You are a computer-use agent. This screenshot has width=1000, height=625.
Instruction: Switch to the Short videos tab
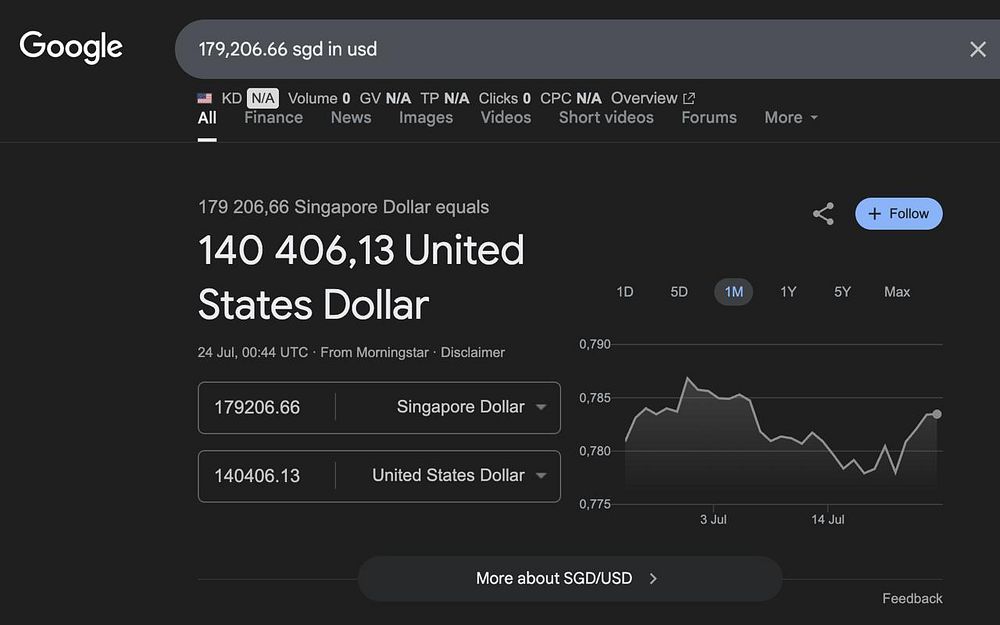coord(606,118)
